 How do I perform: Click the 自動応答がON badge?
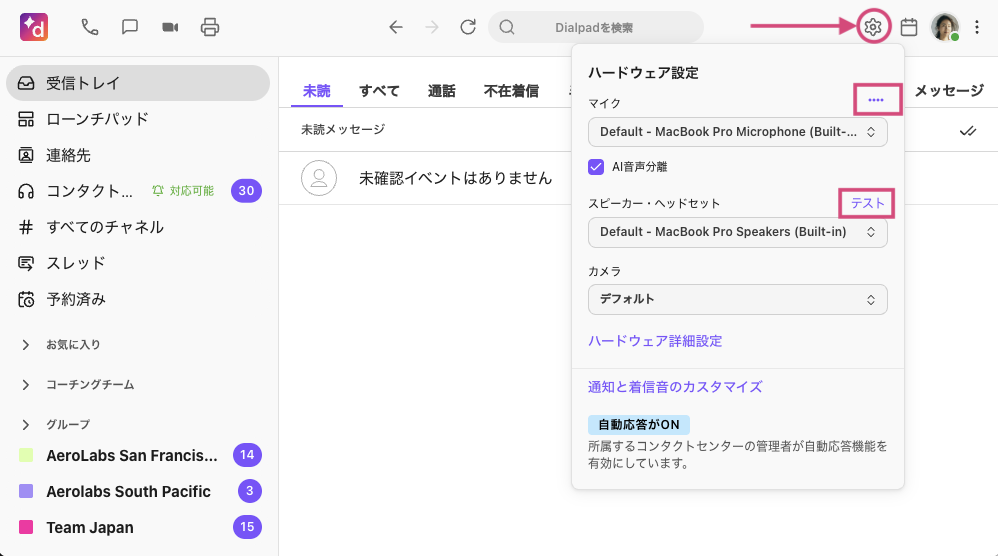click(x=639, y=424)
